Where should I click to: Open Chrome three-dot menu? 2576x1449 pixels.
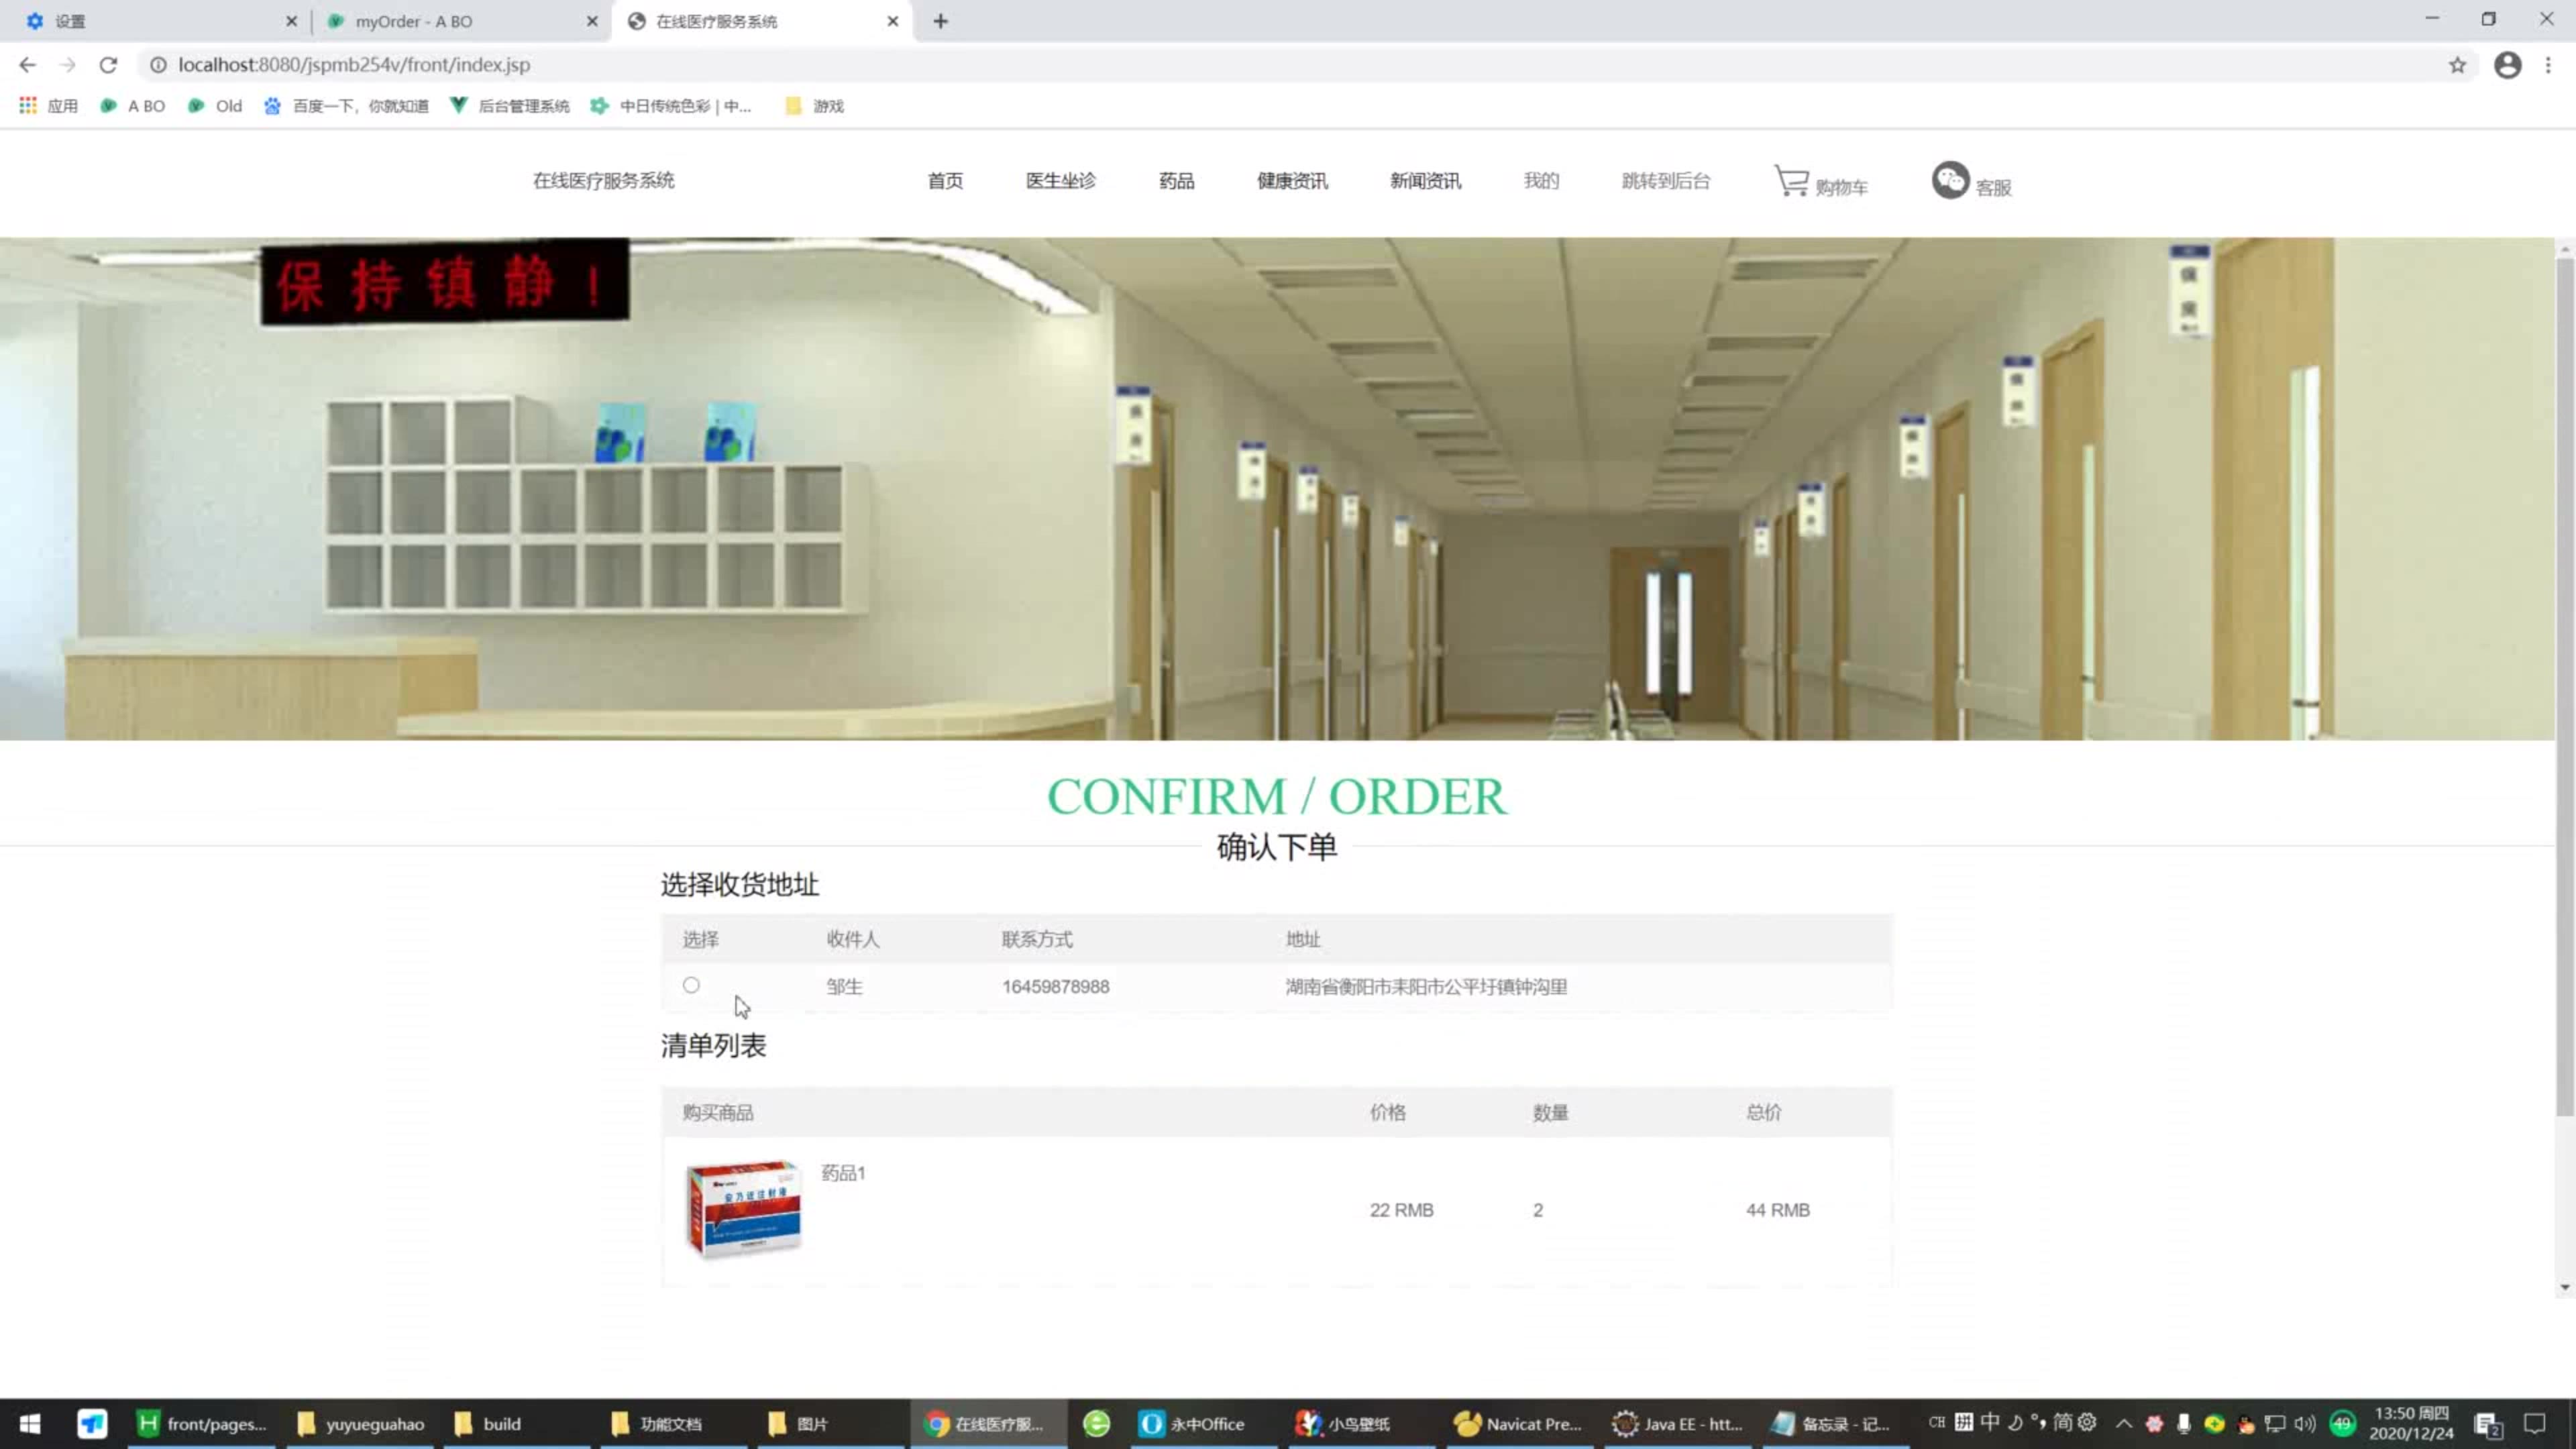point(2548,65)
